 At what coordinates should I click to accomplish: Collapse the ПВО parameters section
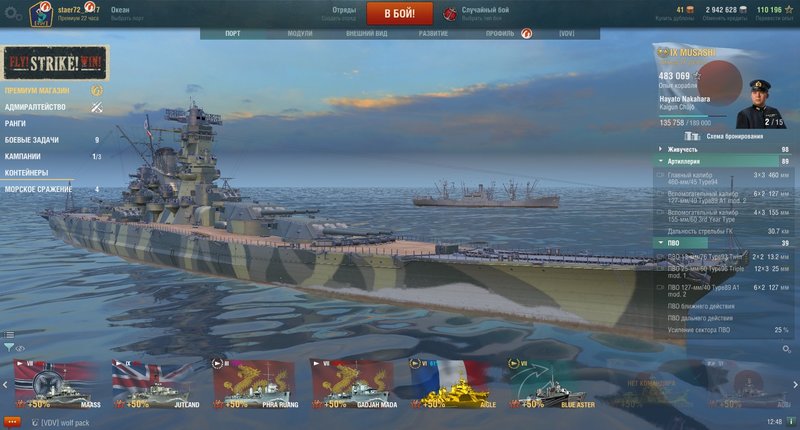pos(722,243)
